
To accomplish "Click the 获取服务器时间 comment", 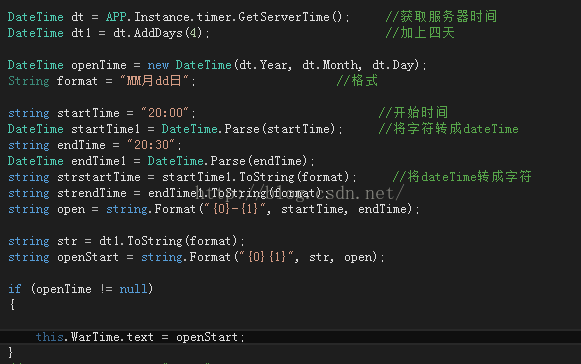I will (x=441, y=17).
